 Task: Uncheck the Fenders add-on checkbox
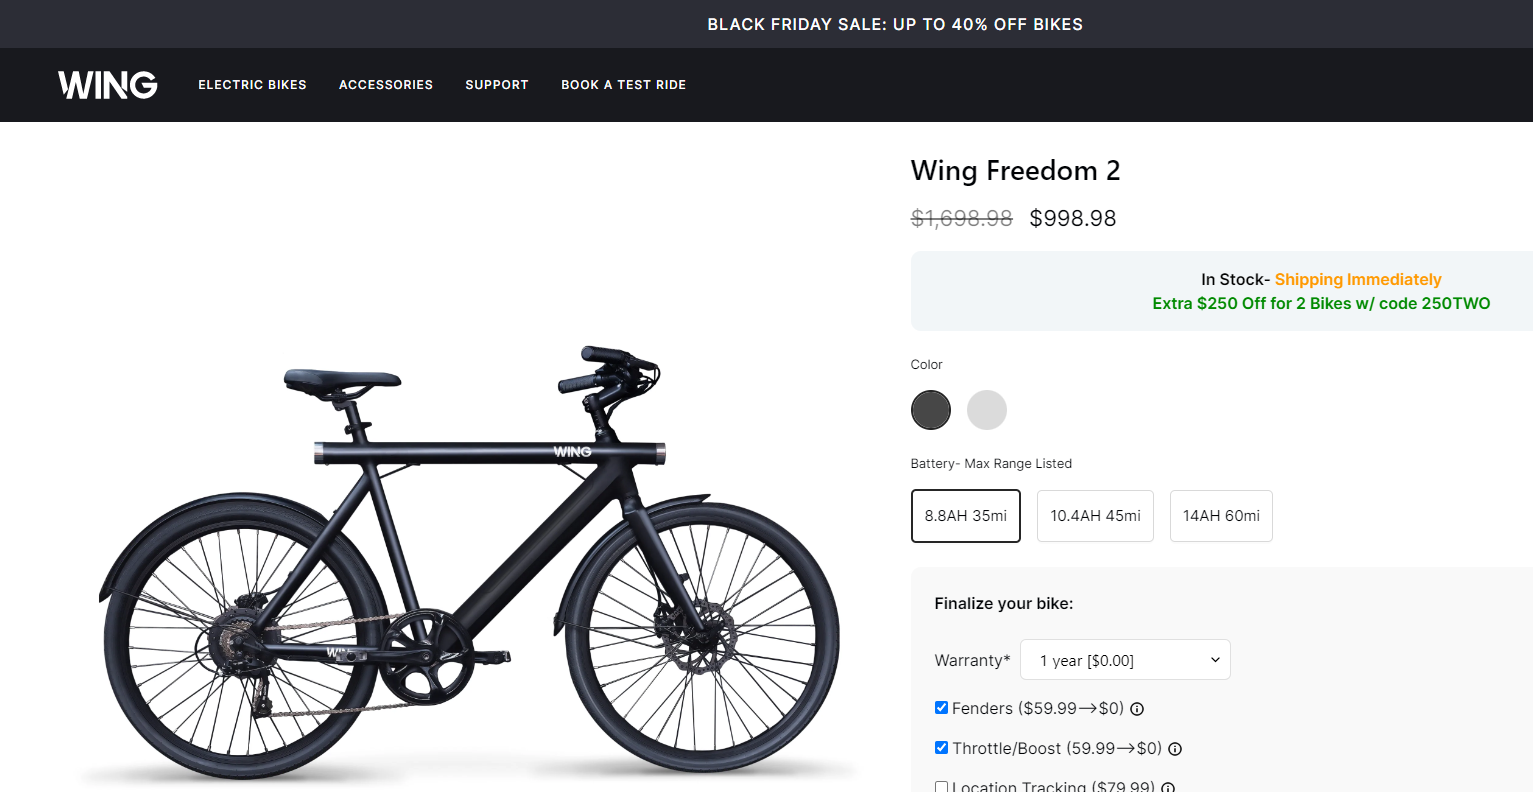point(941,708)
